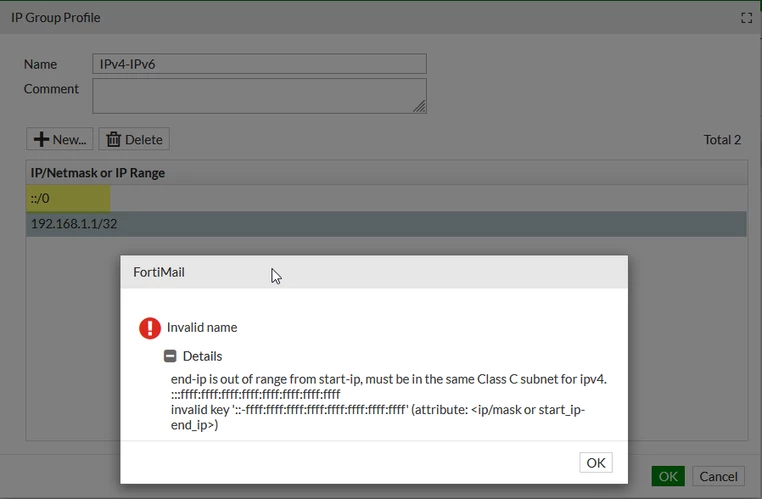
Task: Click the end-ip out of range message line
Action: pyautogui.click(x=389, y=379)
